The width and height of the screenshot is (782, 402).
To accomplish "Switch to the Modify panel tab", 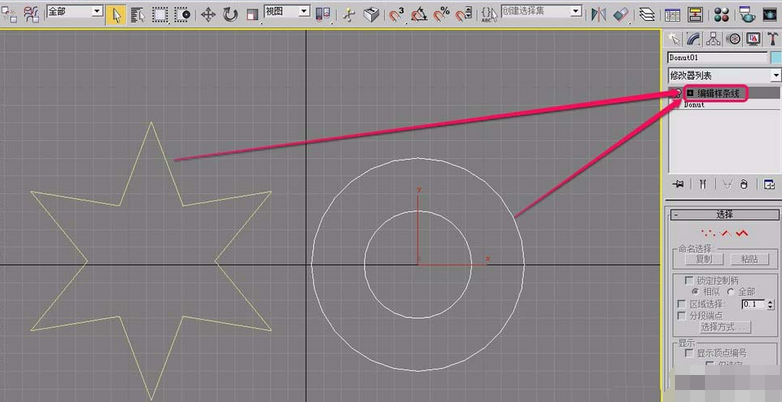I will [694, 39].
